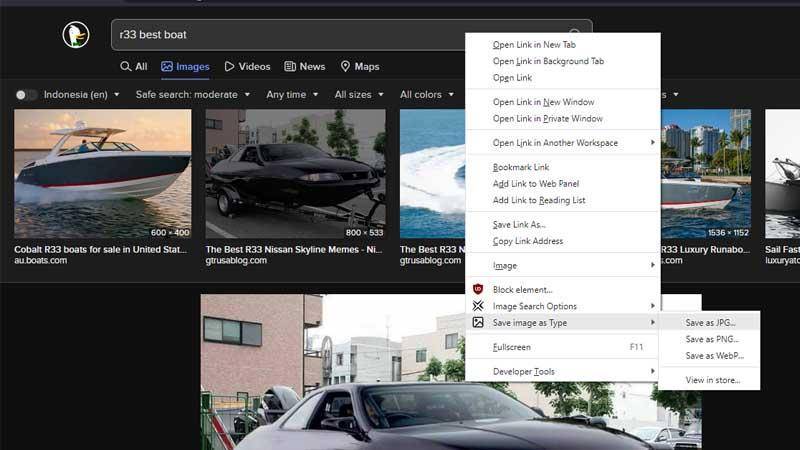The height and width of the screenshot is (450, 800).
Task: Click the pin icon on the Maps tab
Action: [345, 66]
